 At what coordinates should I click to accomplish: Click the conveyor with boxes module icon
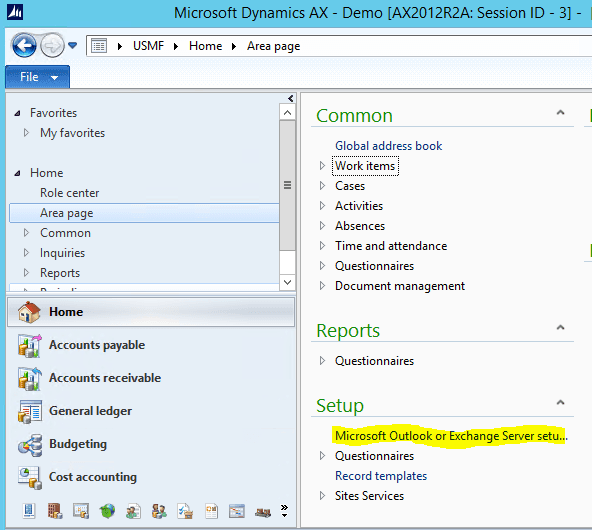263,512
